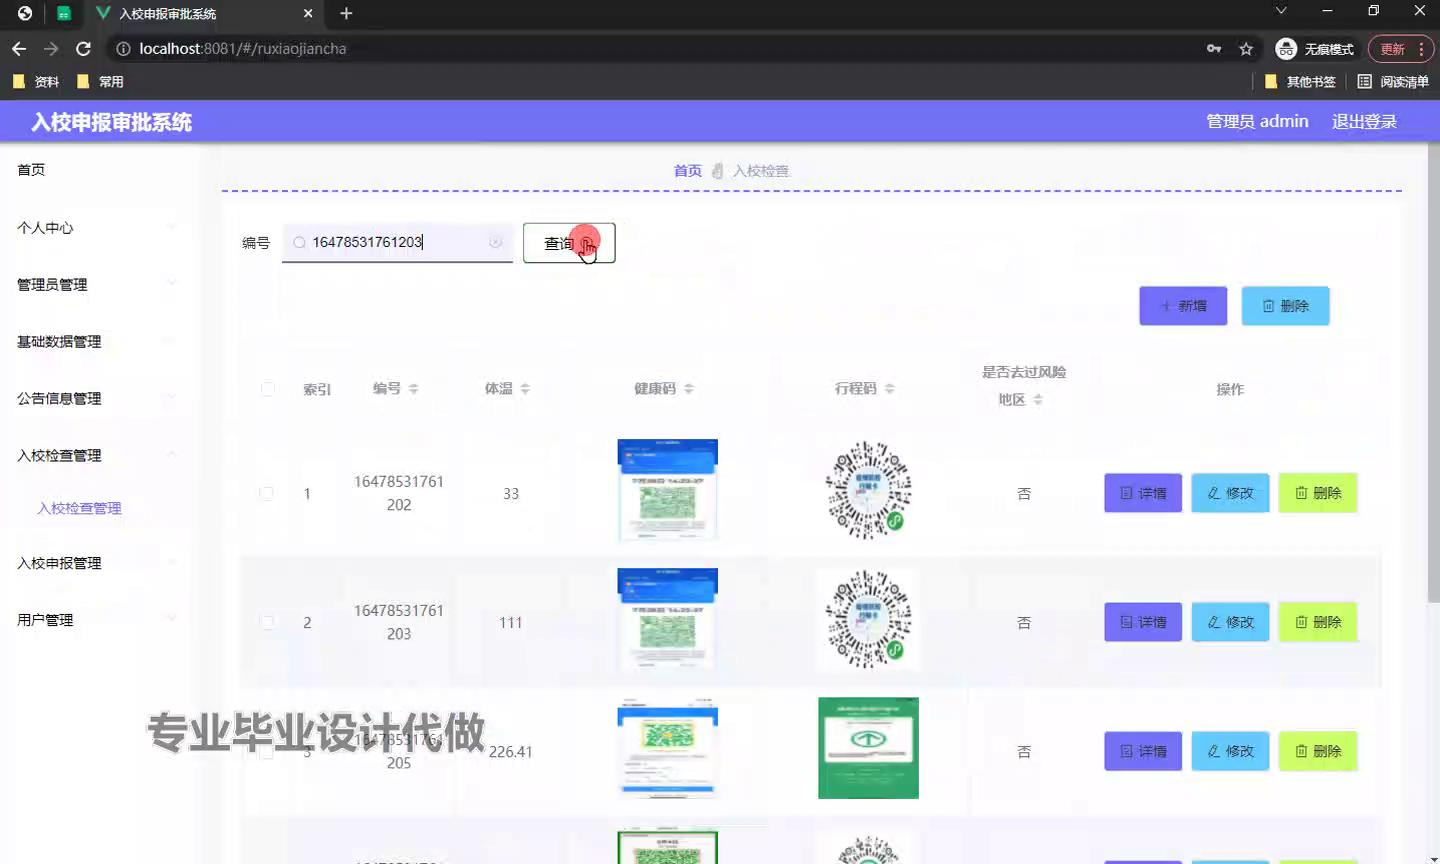Open 首页 in the sidebar
1440x864 pixels.
[x=31, y=170]
